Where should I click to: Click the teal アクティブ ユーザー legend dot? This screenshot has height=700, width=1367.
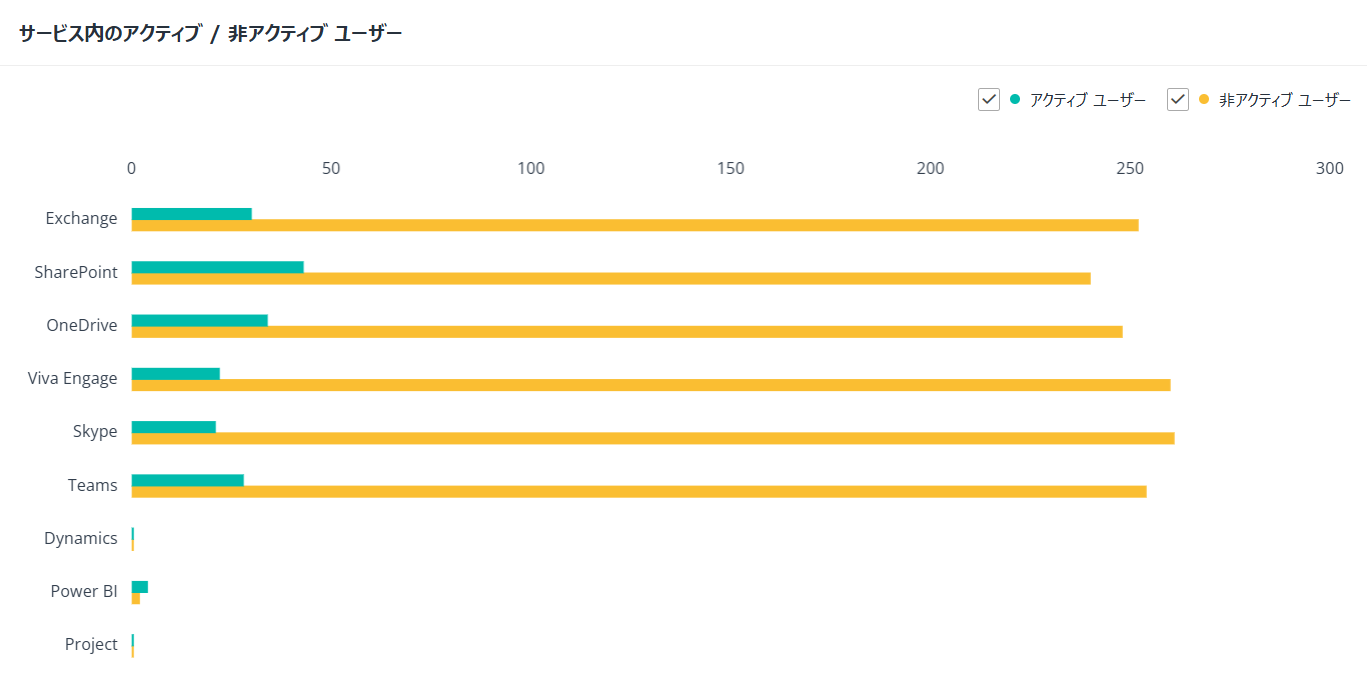1015,99
